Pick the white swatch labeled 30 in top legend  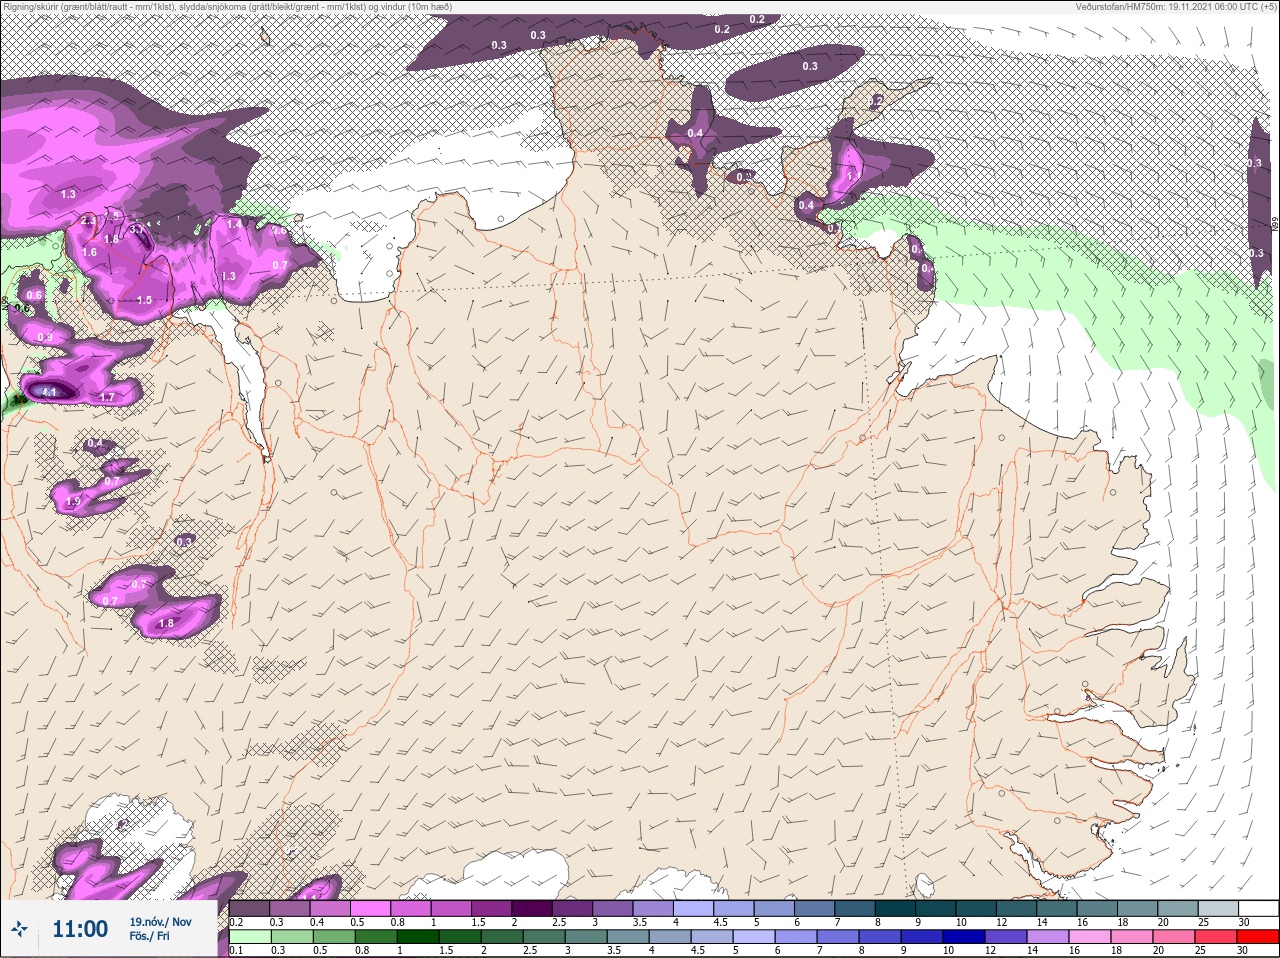(1258, 908)
